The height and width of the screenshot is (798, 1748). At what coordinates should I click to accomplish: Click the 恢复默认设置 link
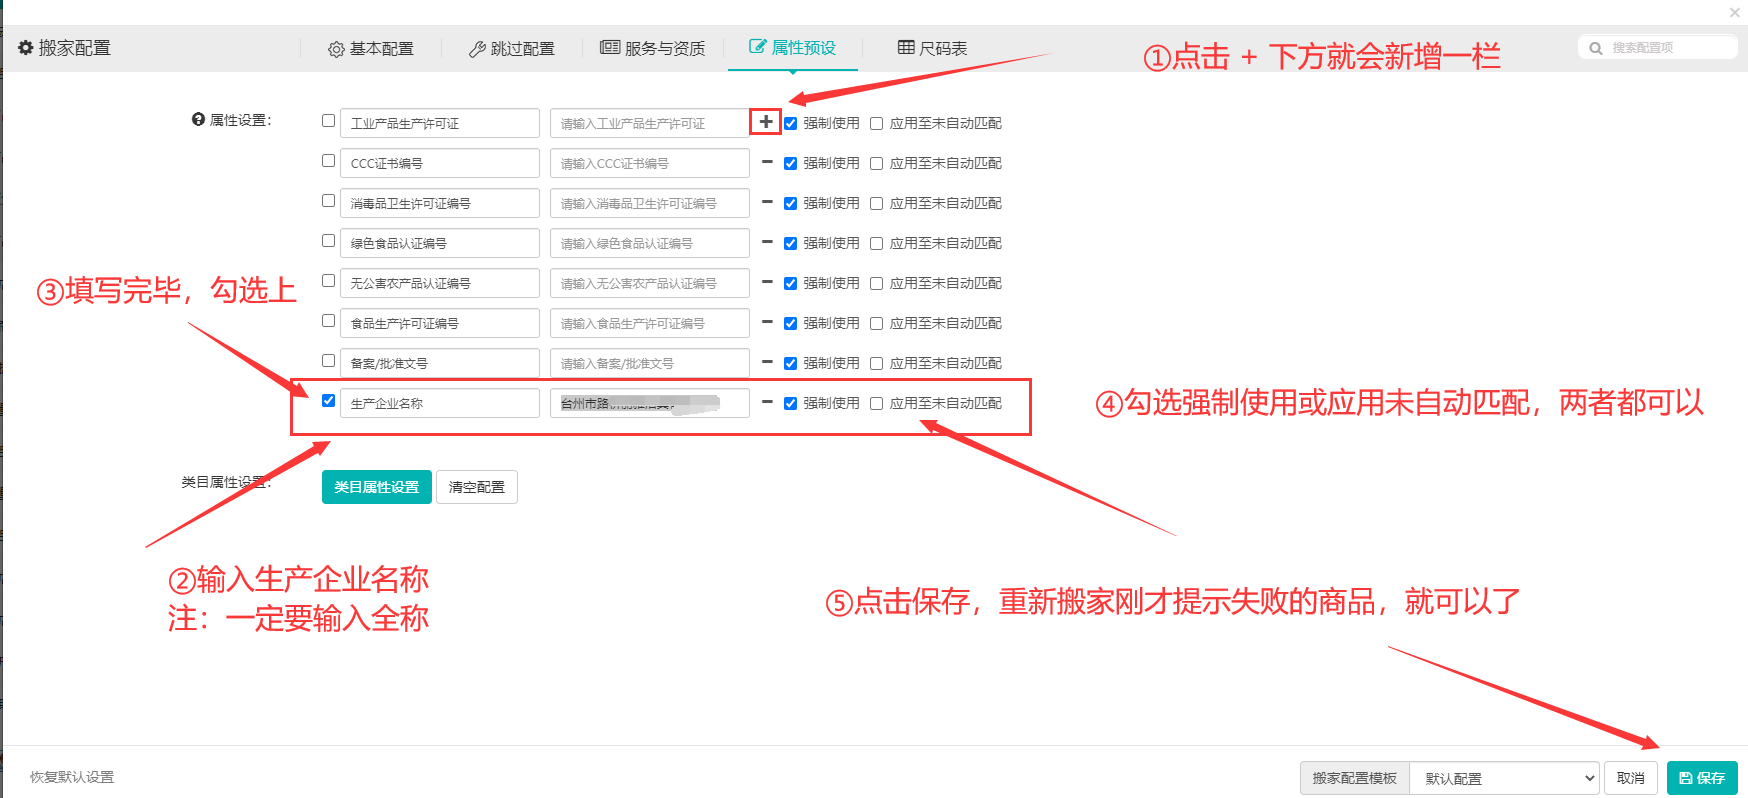[72, 777]
